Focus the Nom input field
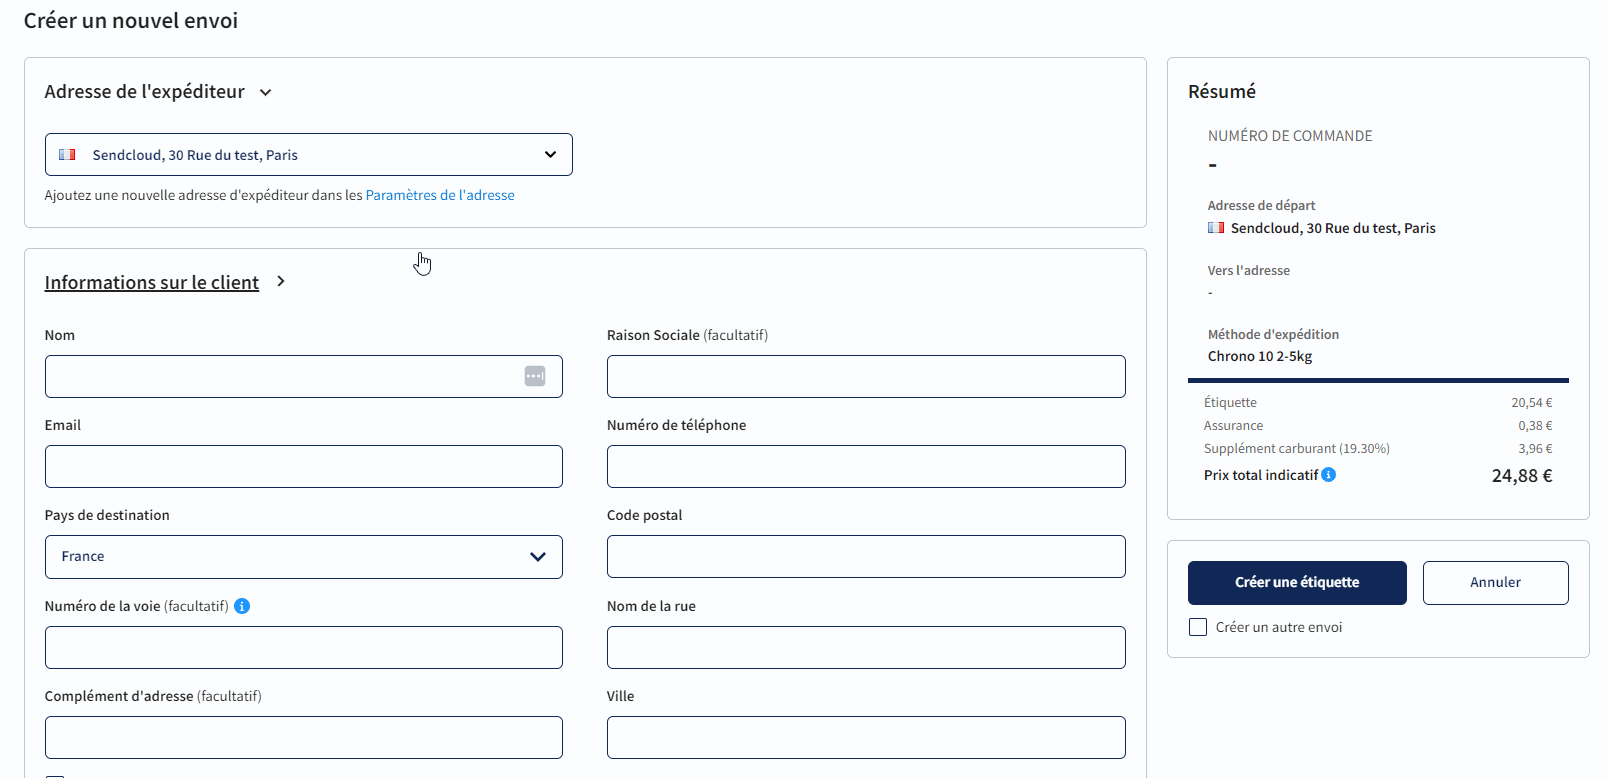The width and height of the screenshot is (1608, 778). point(304,377)
